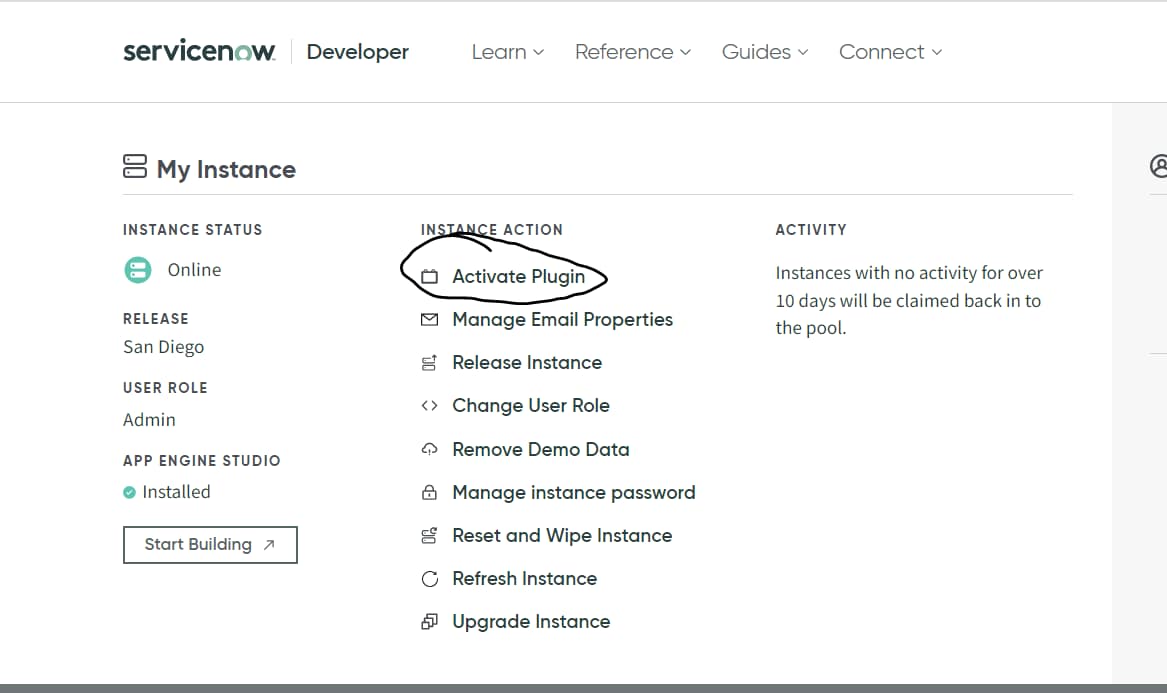
Task: Open Manage instance password
Action: [574, 493]
